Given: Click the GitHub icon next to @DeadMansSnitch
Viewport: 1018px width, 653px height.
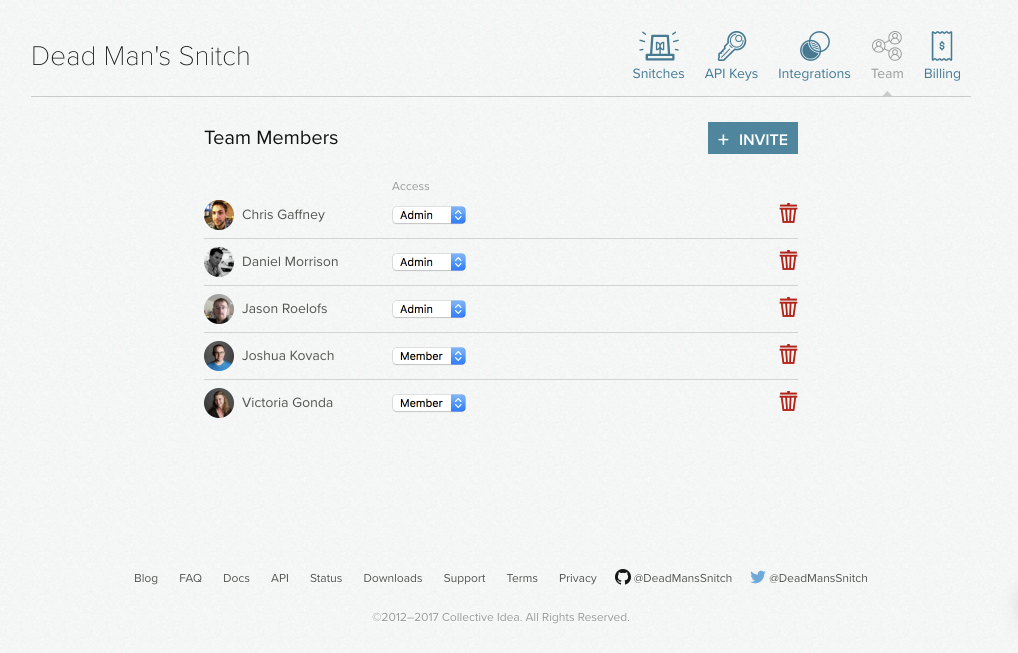Looking at the screenshot, I should coord(622,577).
